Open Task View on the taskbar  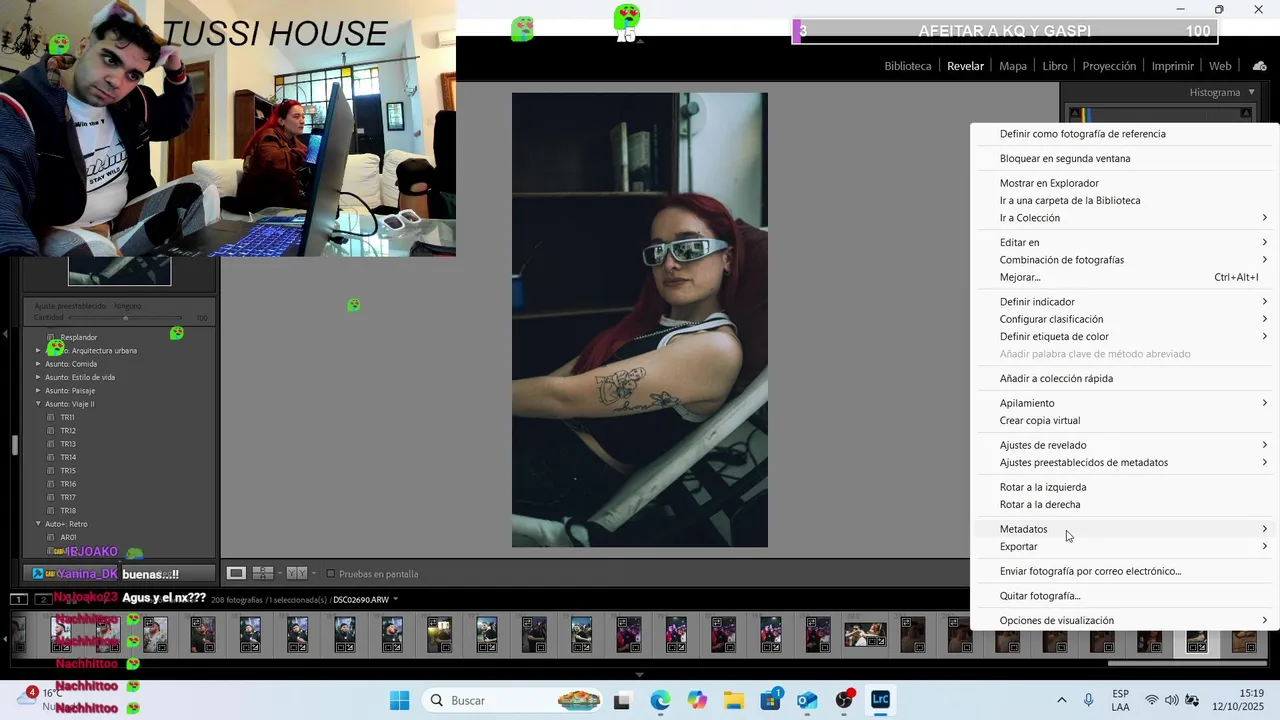(622, 700)
